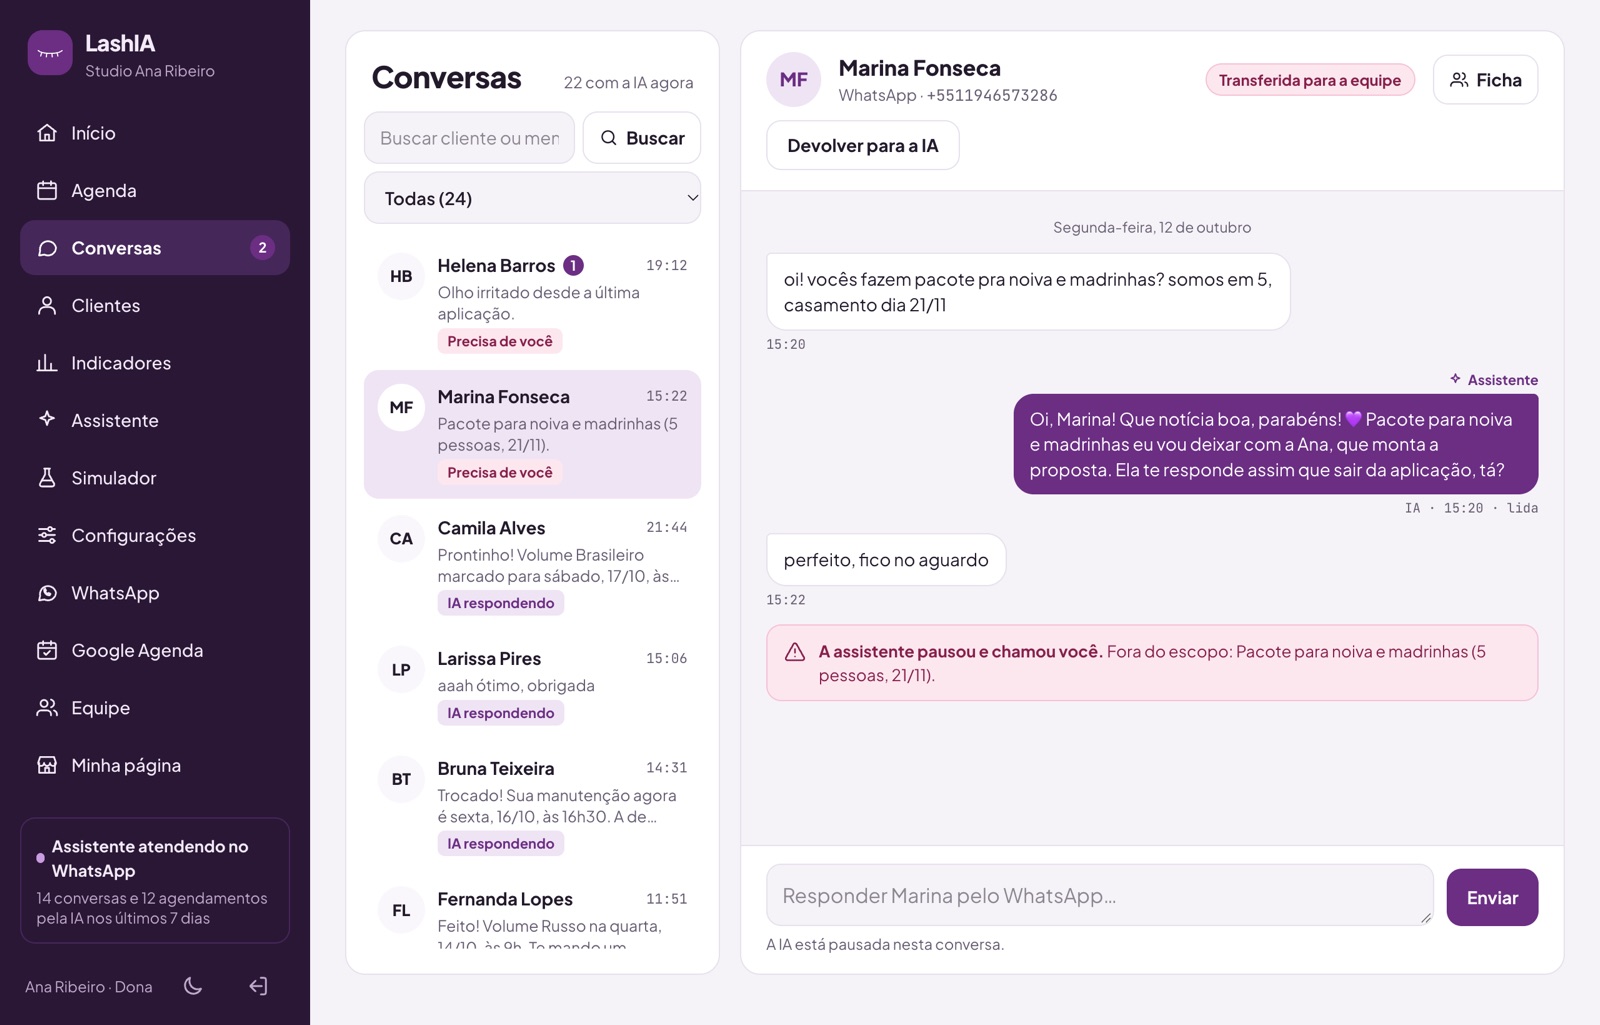Click the FL avatar of Fernanda Lopes
Screen dimensions: 1600x1025
[x=401, y=911]
